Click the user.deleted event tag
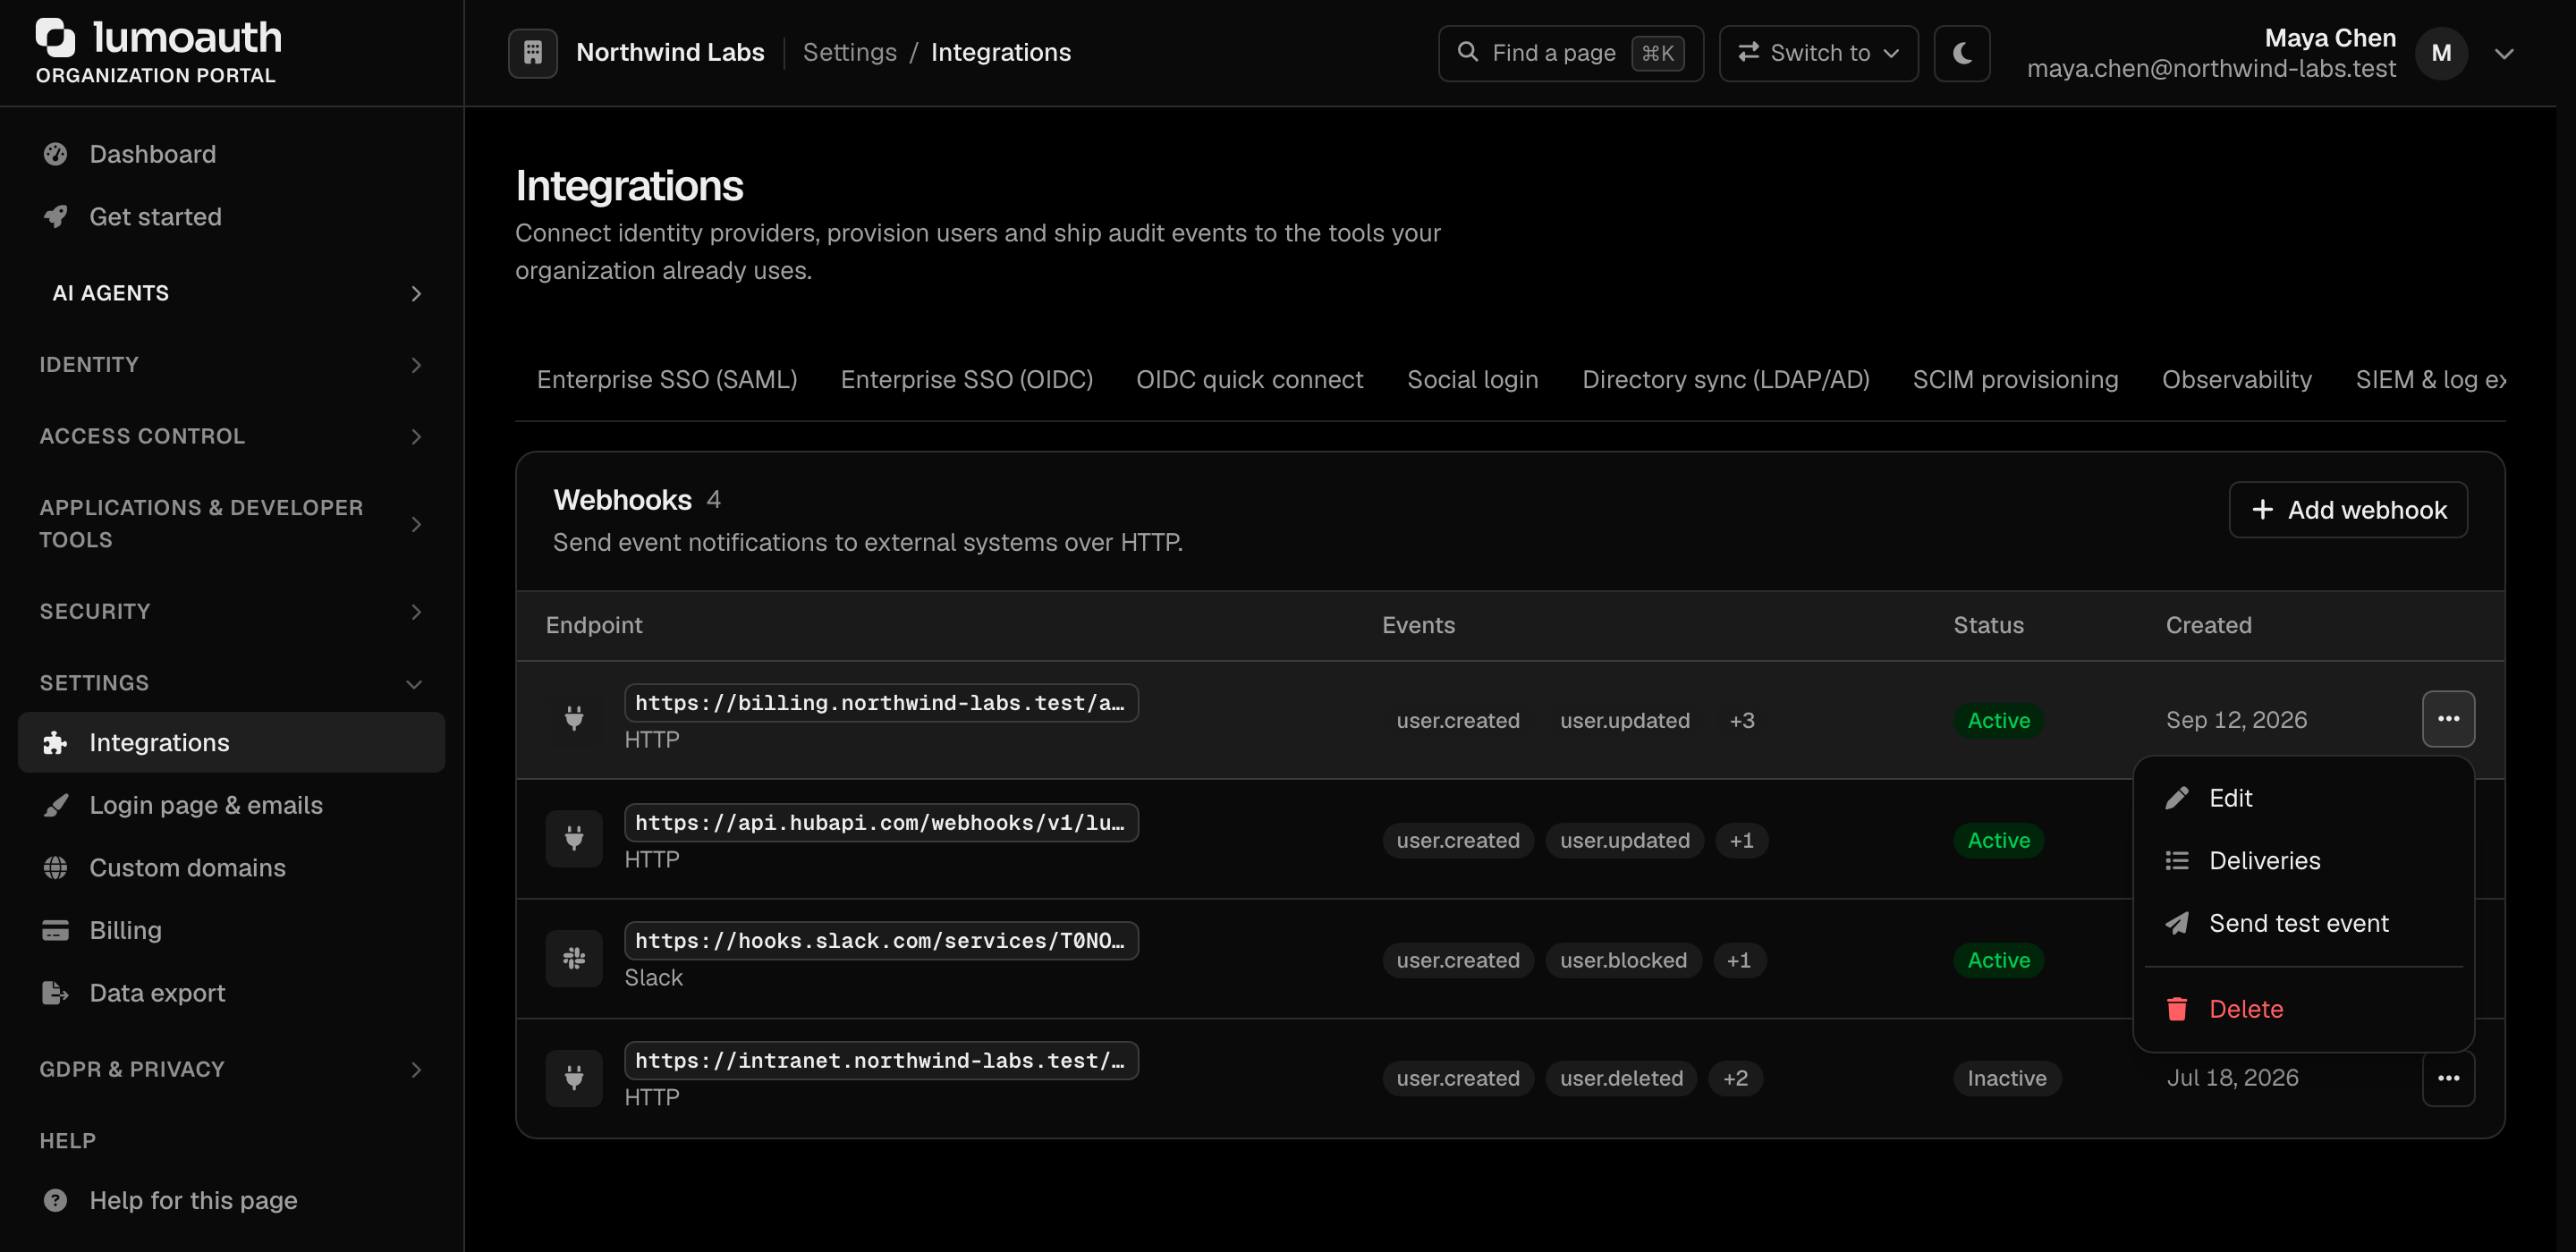 pos(1621,1079)
